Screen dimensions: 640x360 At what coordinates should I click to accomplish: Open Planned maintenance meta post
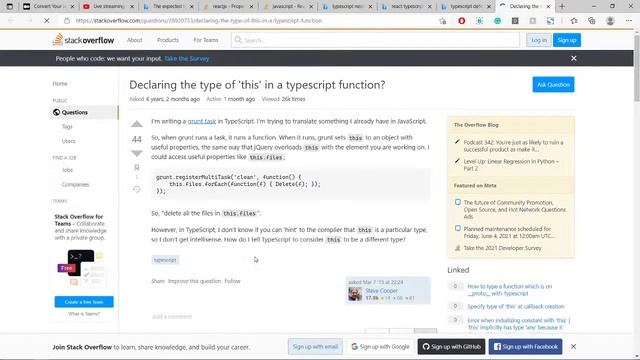coord(509,232)
